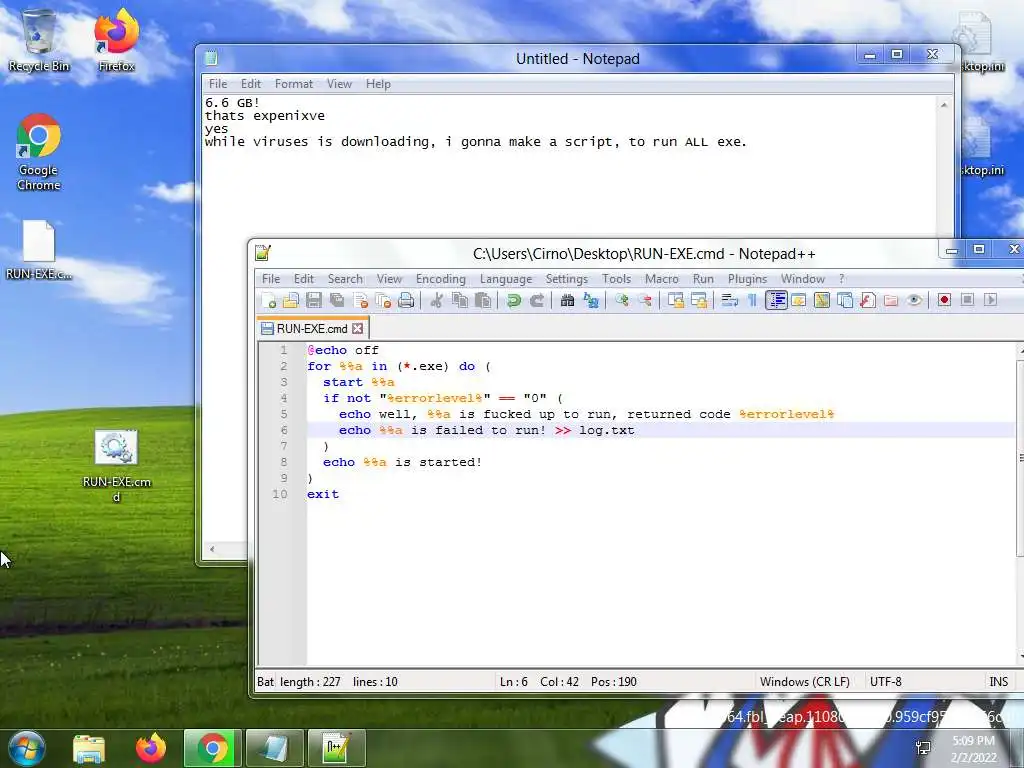Open the Encoding menu
Viewport: 1024px width, 768px height.
point(441,279)
